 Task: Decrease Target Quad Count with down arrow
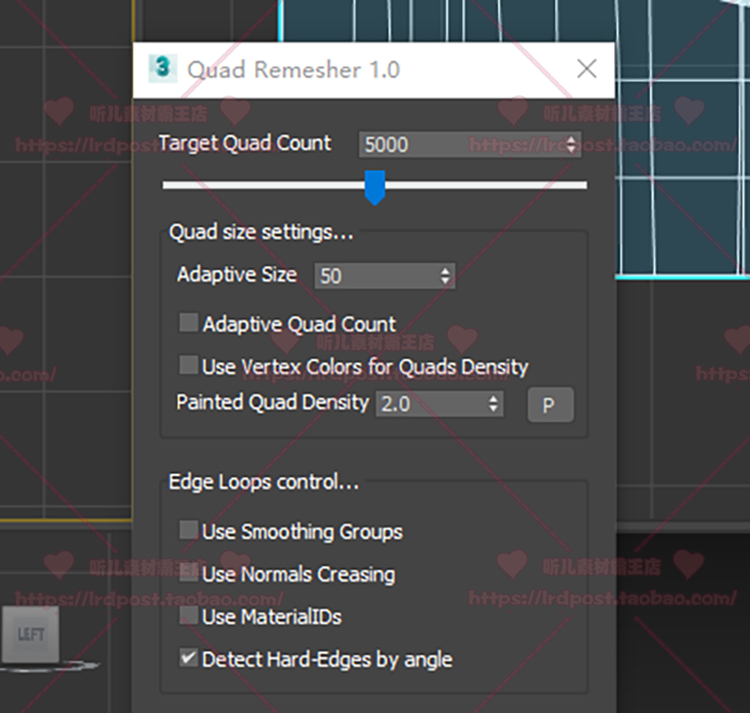571,150
